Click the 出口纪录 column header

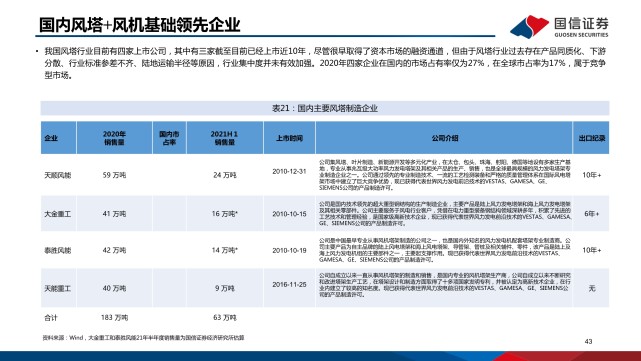tap(592, 138)
